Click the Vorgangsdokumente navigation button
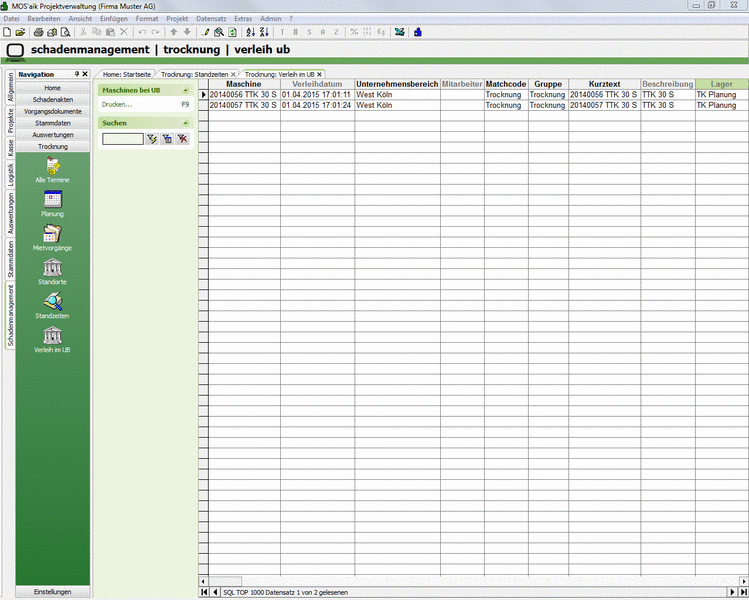The image size is (749, 600). 53,111
